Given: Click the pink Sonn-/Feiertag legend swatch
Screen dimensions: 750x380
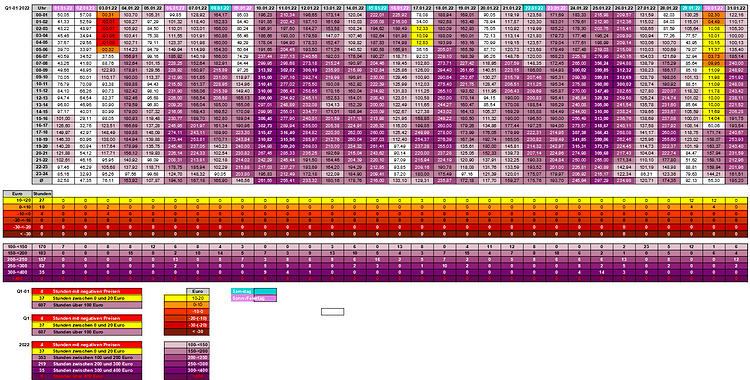Looking at the screenshot, I should pos(265,298).
